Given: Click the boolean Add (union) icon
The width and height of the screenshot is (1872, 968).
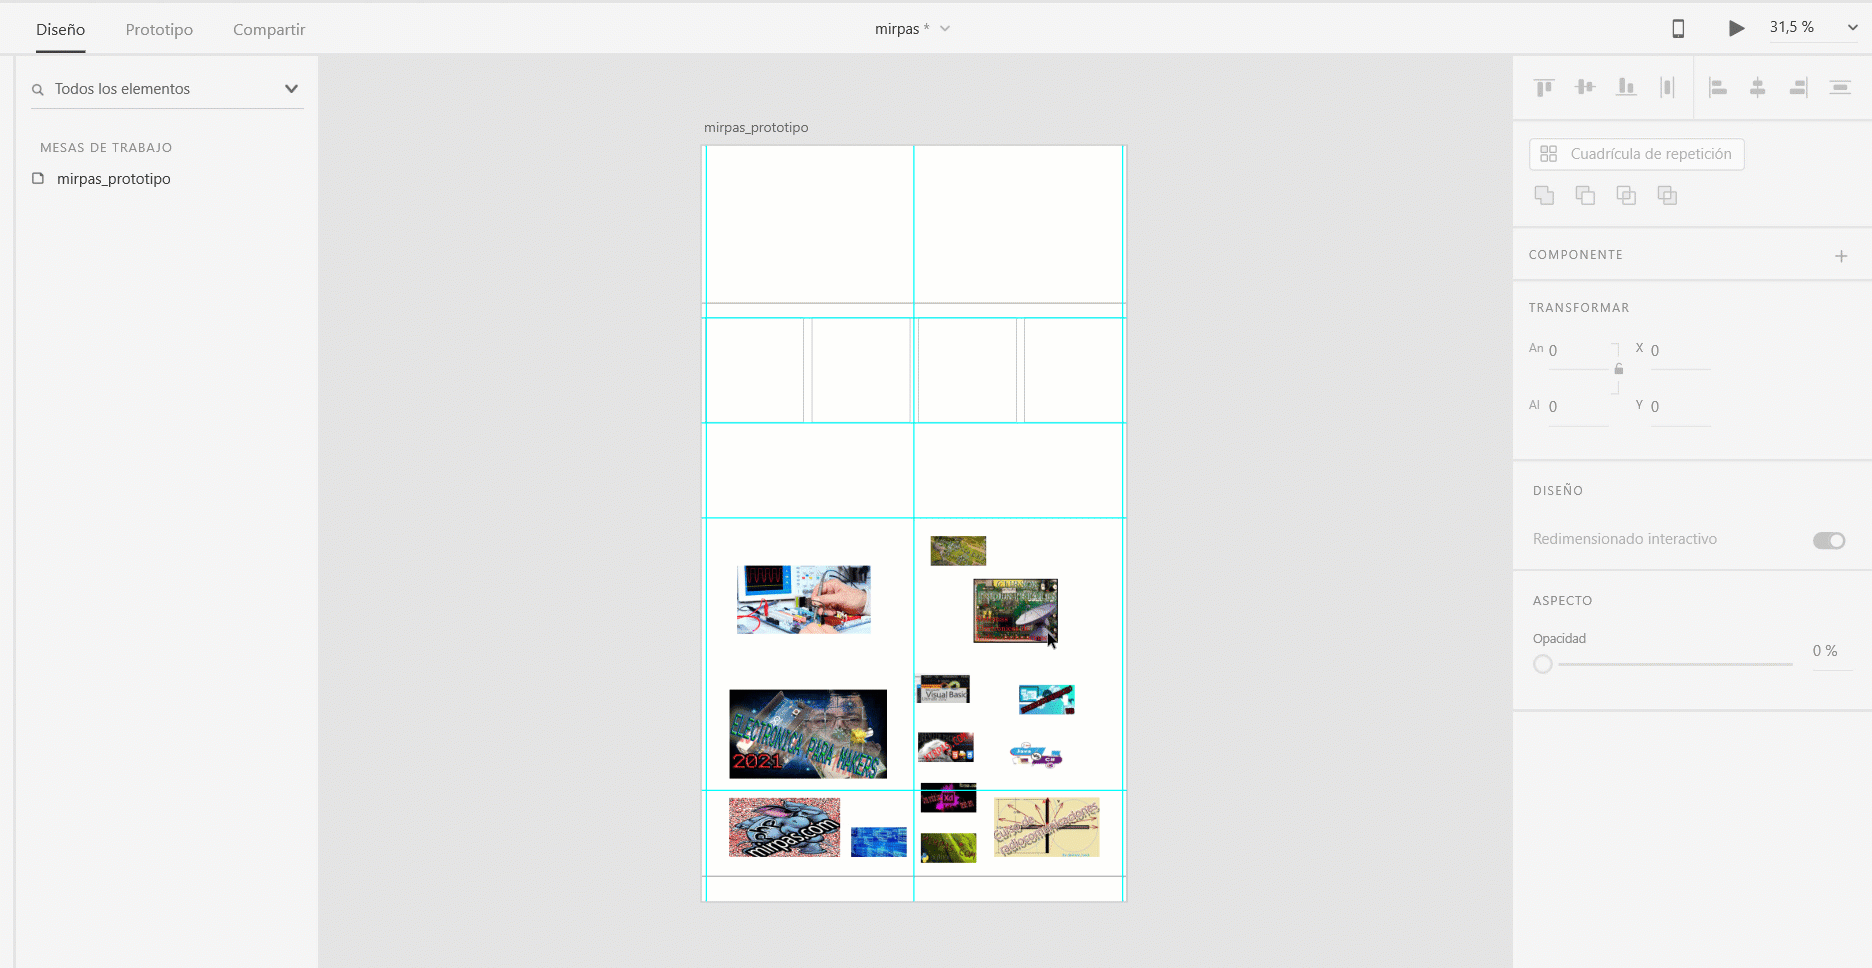Looking at the screenshot, I should point(1544,195).
